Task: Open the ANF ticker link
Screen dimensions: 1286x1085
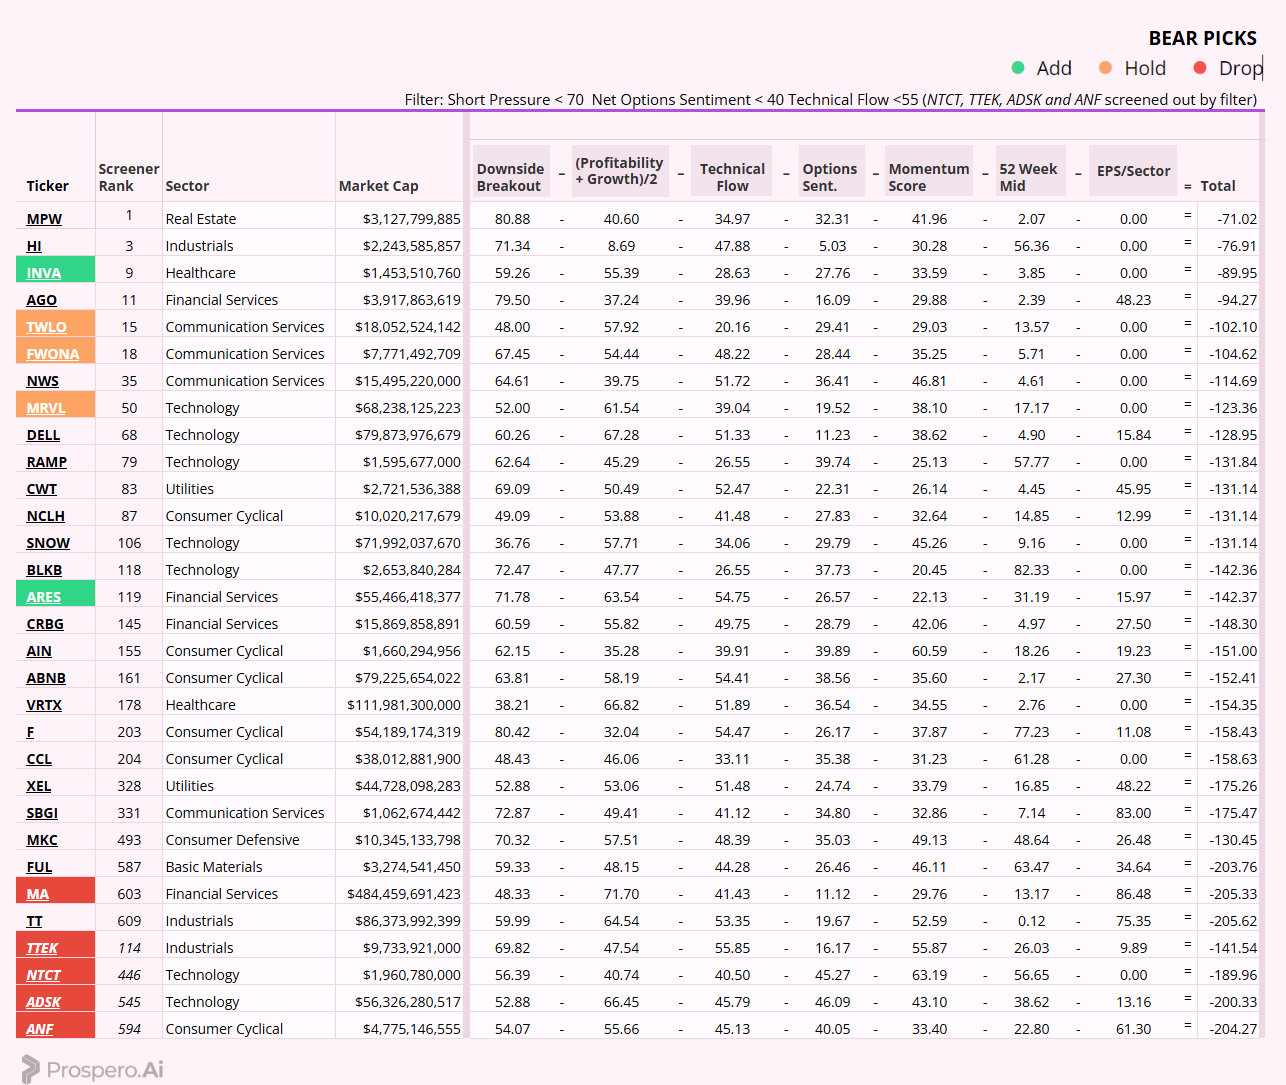Action: tap(40, 1029)
